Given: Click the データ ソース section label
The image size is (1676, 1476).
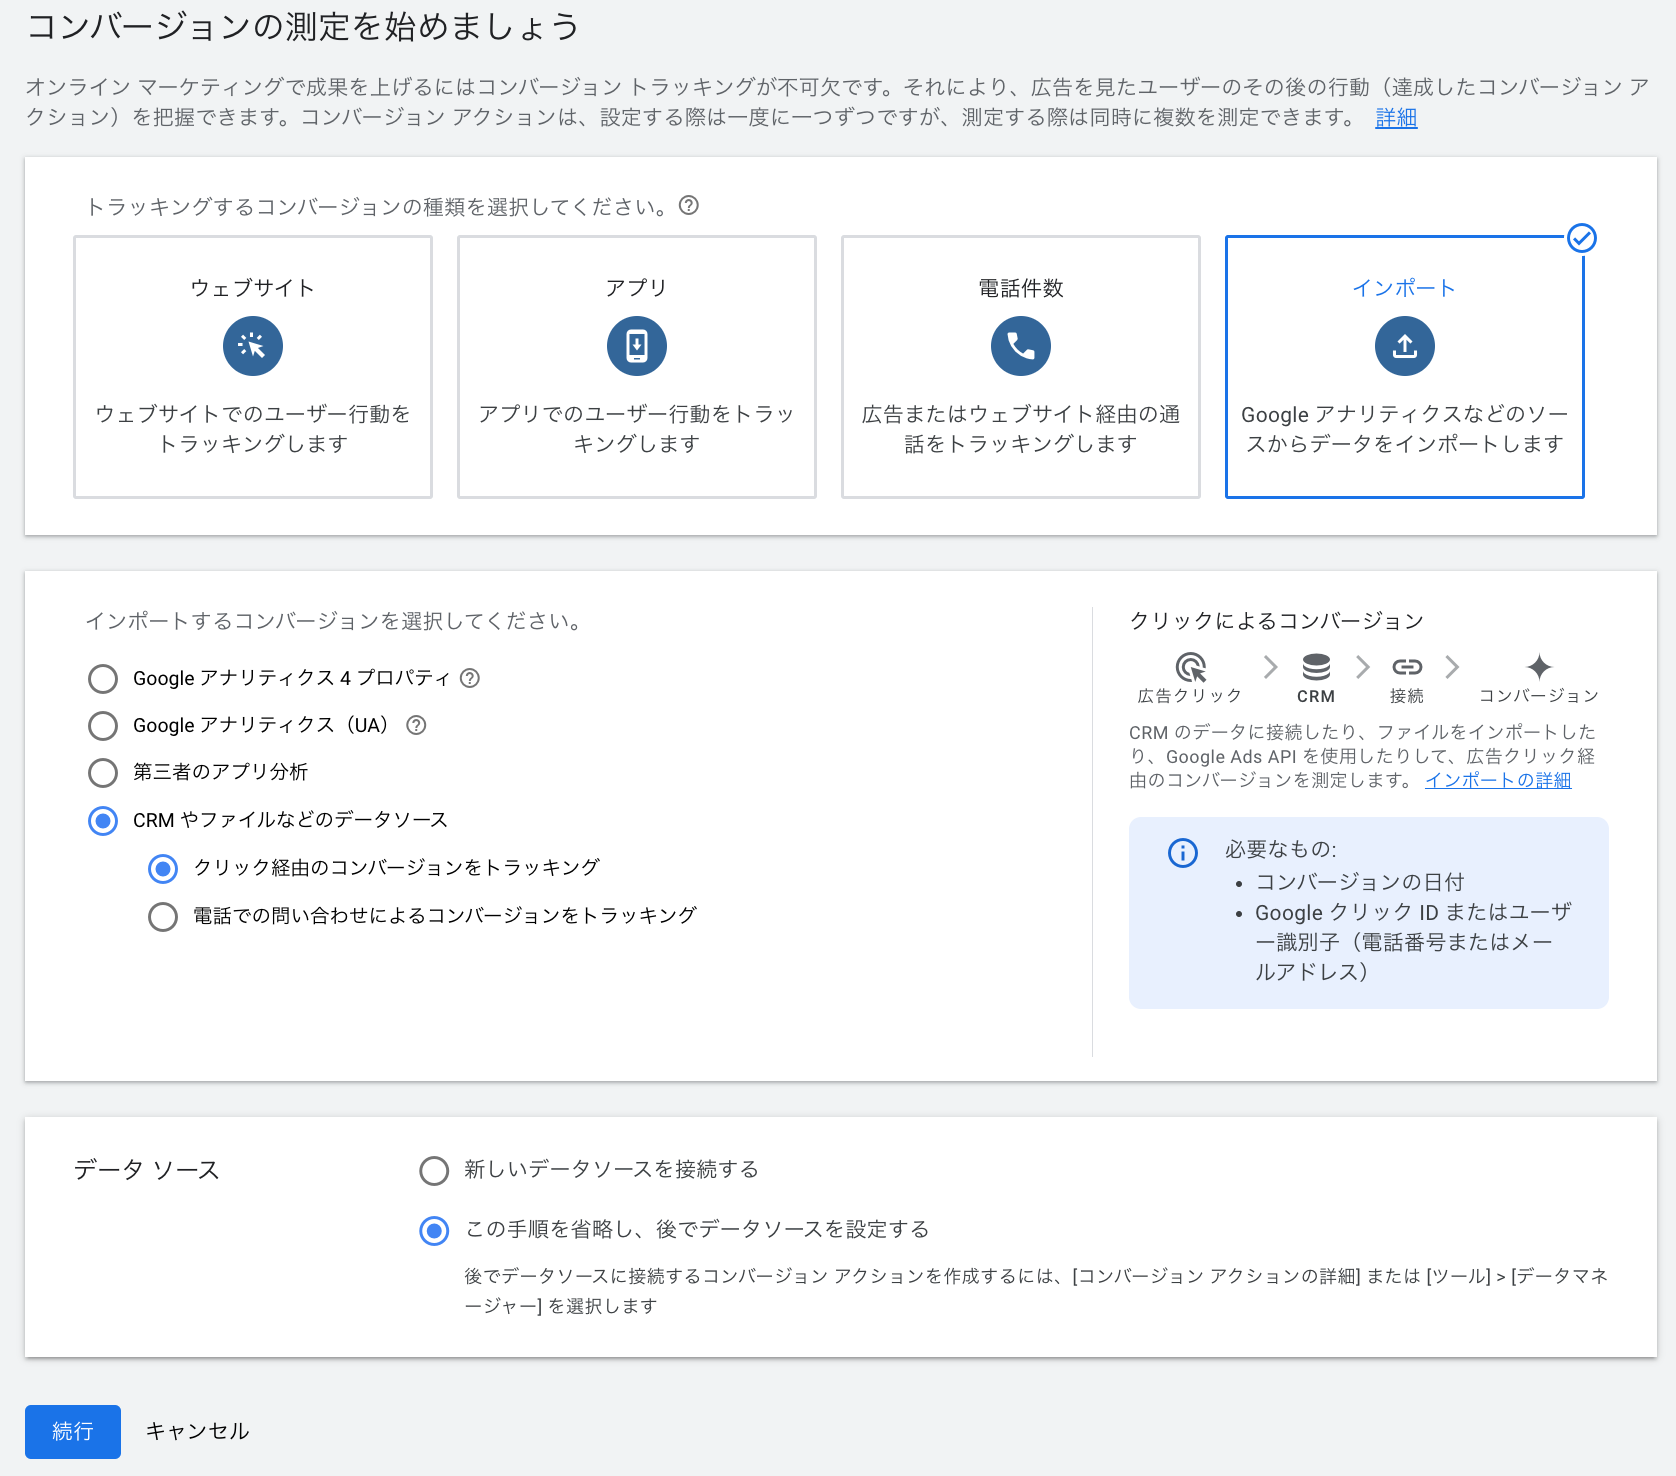Looking at the screenshot, I should (x=147, y=1170).
